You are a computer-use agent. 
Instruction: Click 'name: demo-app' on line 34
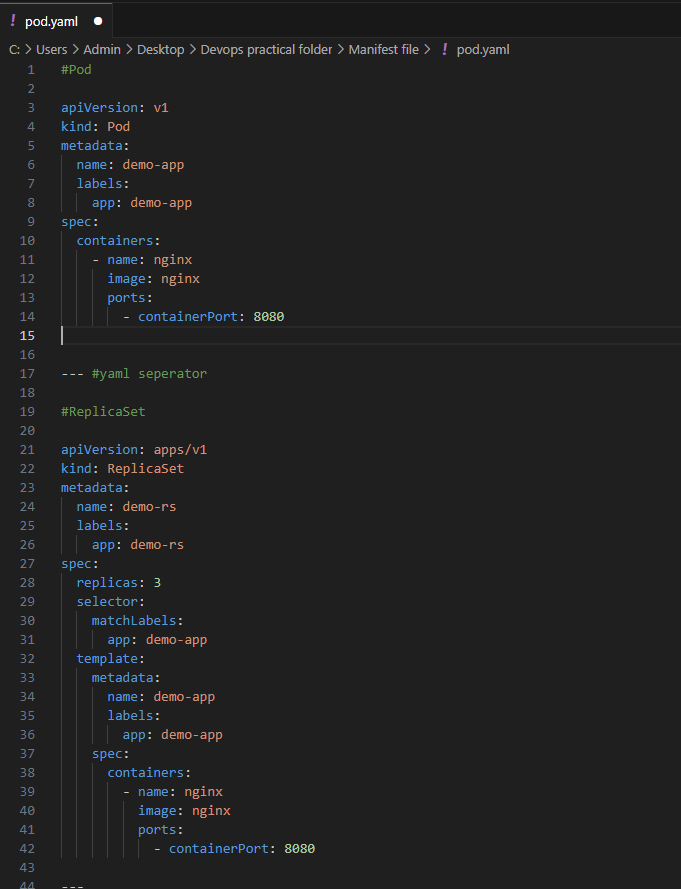pyautogui.click(x=161, y=697)
